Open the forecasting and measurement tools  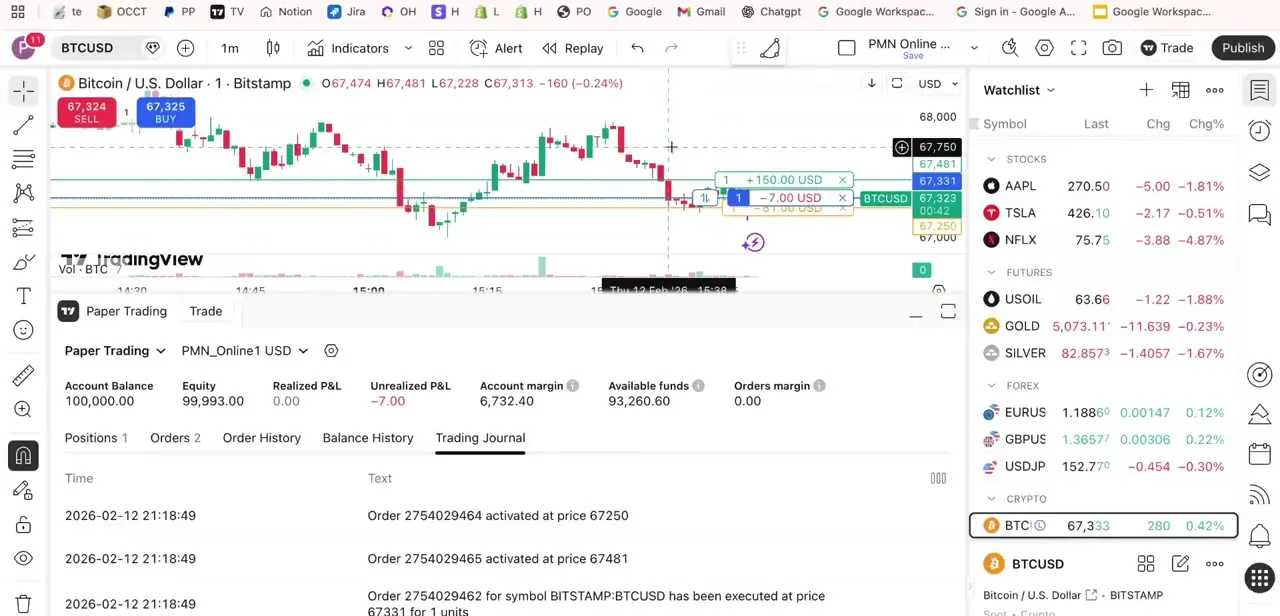pyautogui.click(x=23, y=228)
